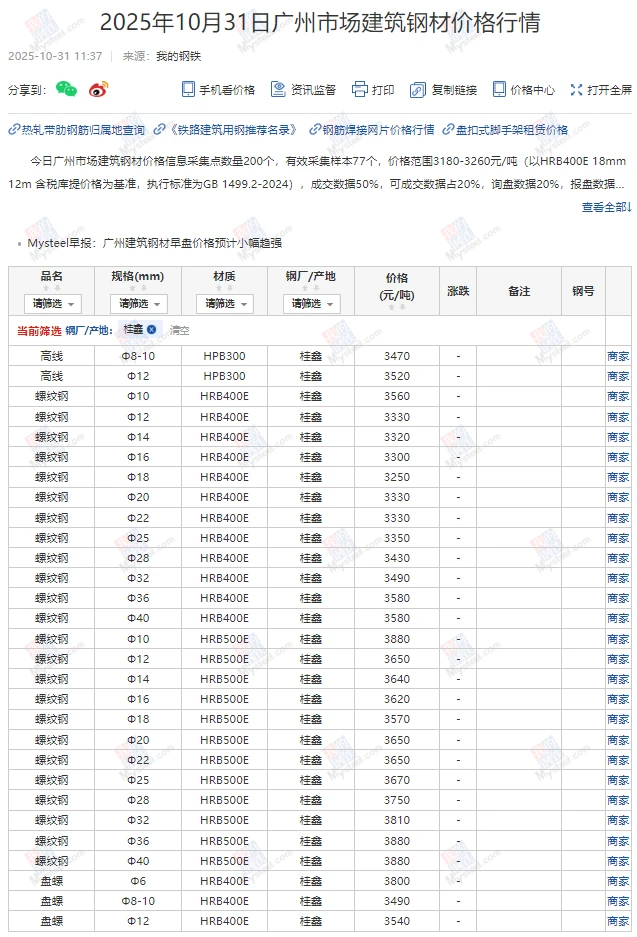Open 商家 for HRB500E Φ28 螺纹钢 row

coord(618,800)
